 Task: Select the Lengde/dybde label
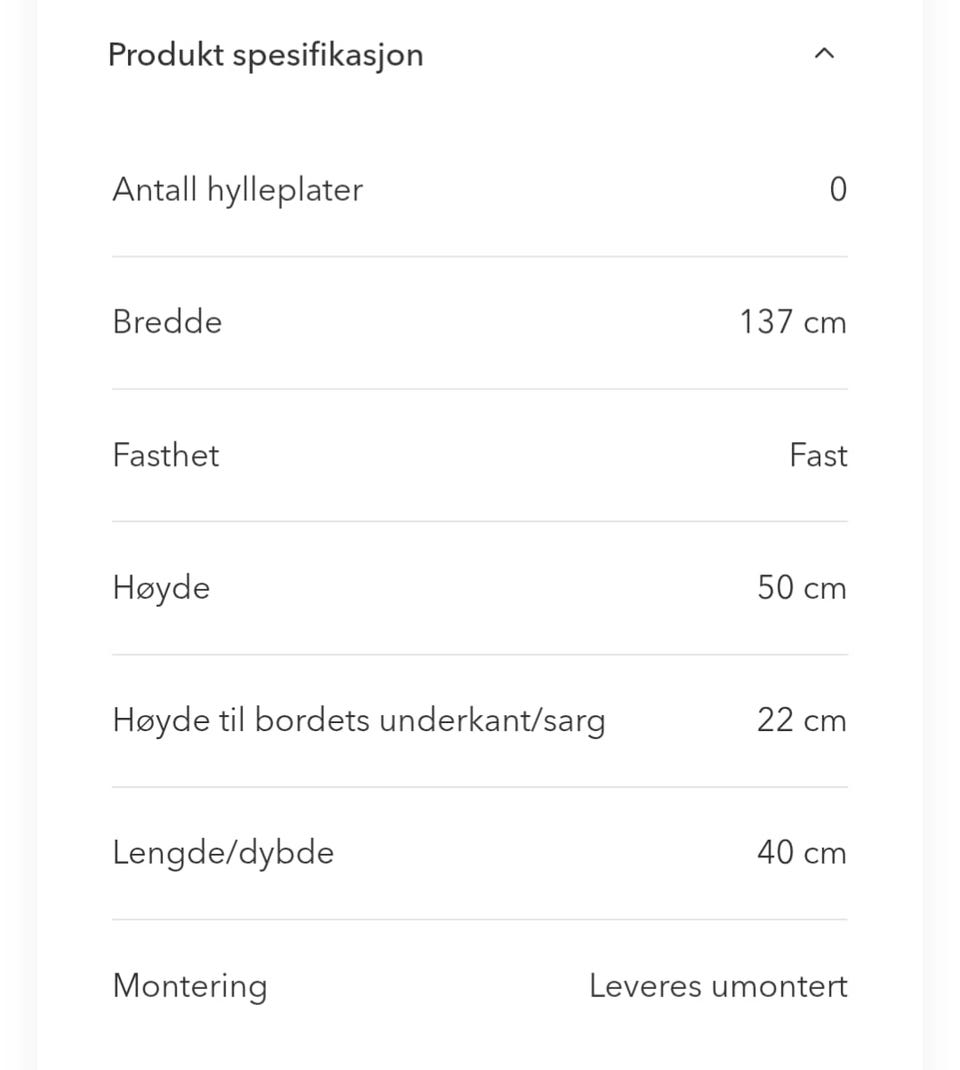coord(223,852)
